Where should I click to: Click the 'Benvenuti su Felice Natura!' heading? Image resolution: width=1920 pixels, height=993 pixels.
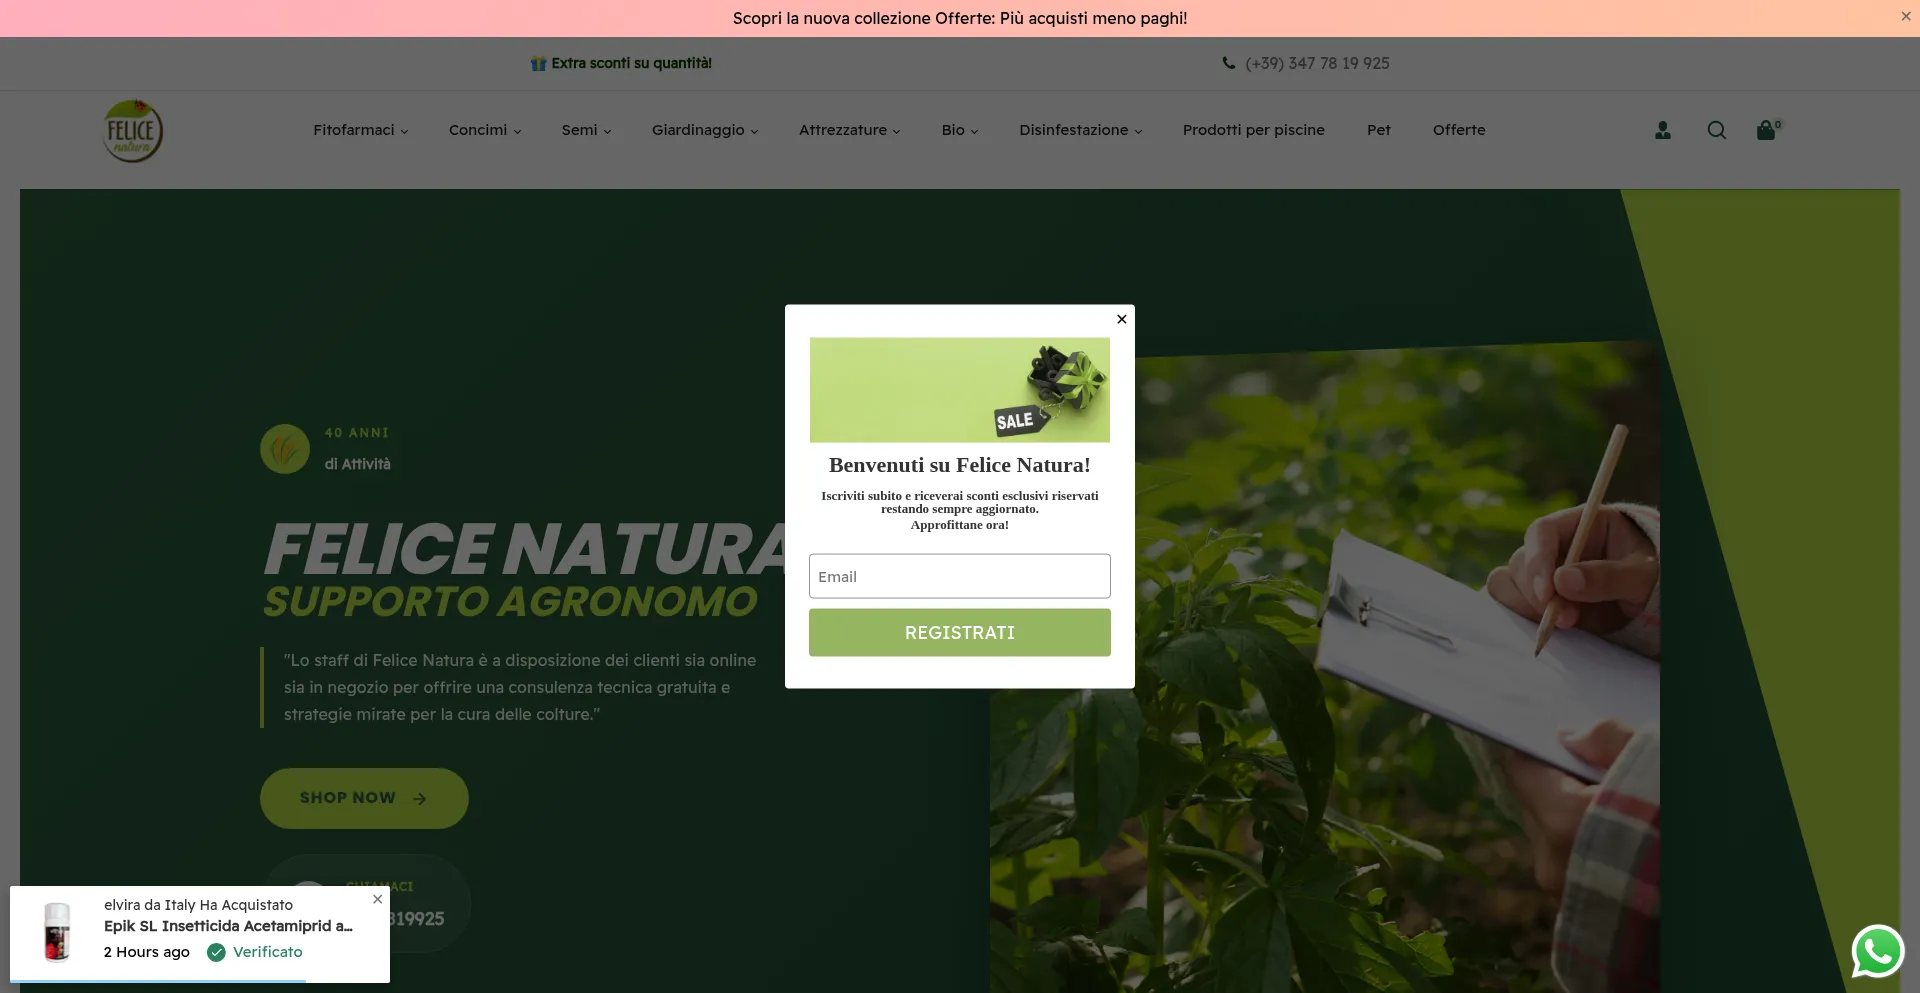[x=960, y=465]
